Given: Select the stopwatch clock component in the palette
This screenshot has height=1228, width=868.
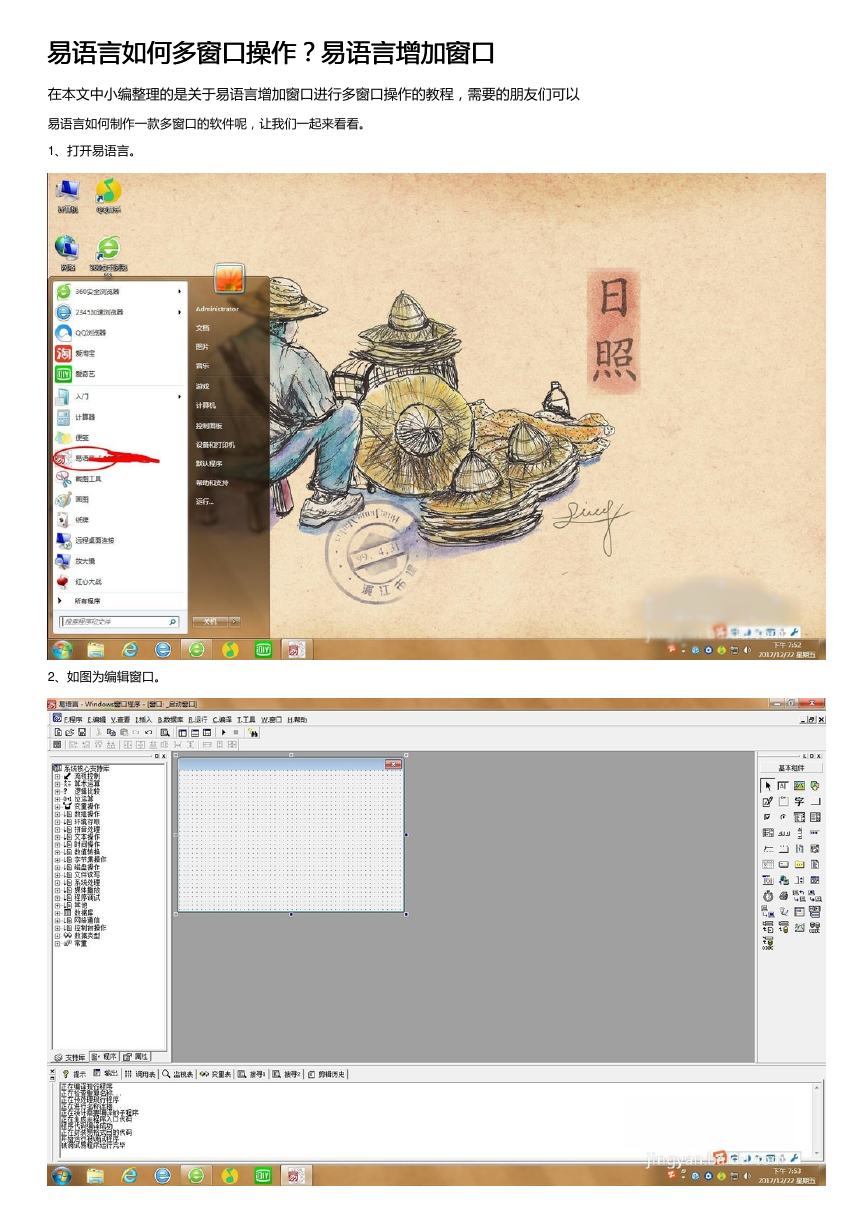Looking at the screenshot, I should point(768,896).
